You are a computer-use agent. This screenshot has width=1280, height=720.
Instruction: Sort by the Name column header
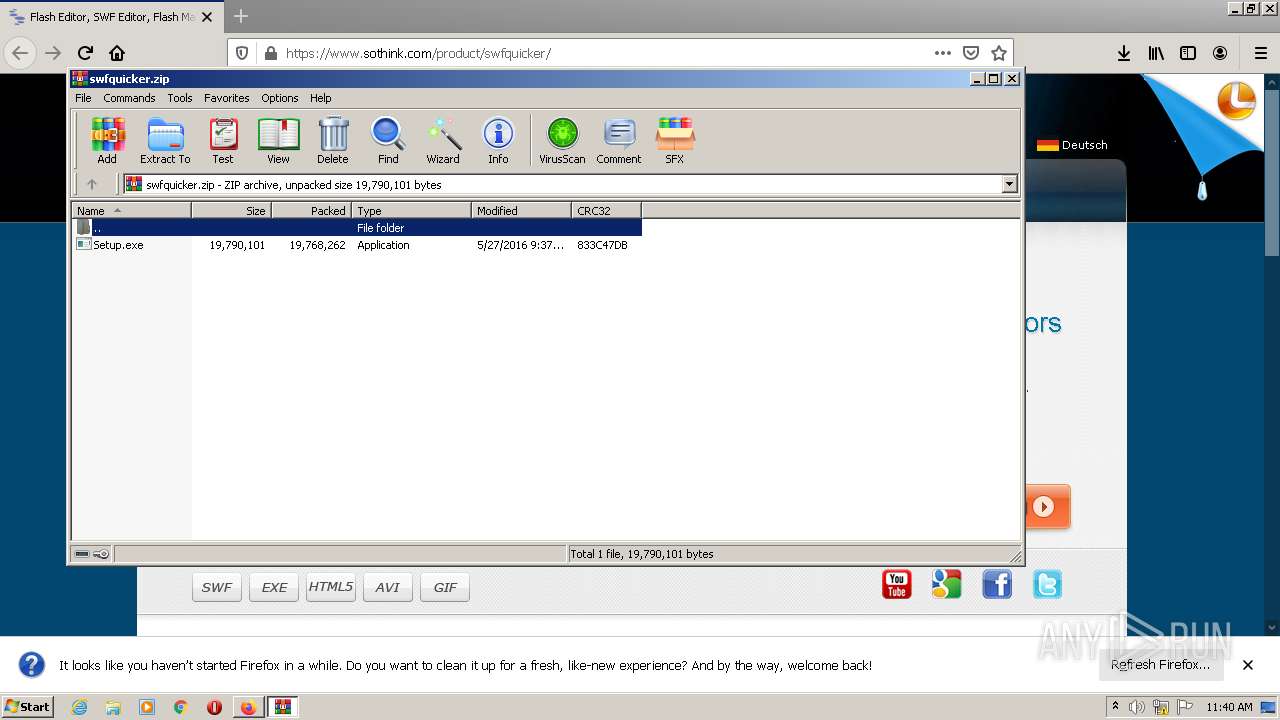(x=131, y=210)
